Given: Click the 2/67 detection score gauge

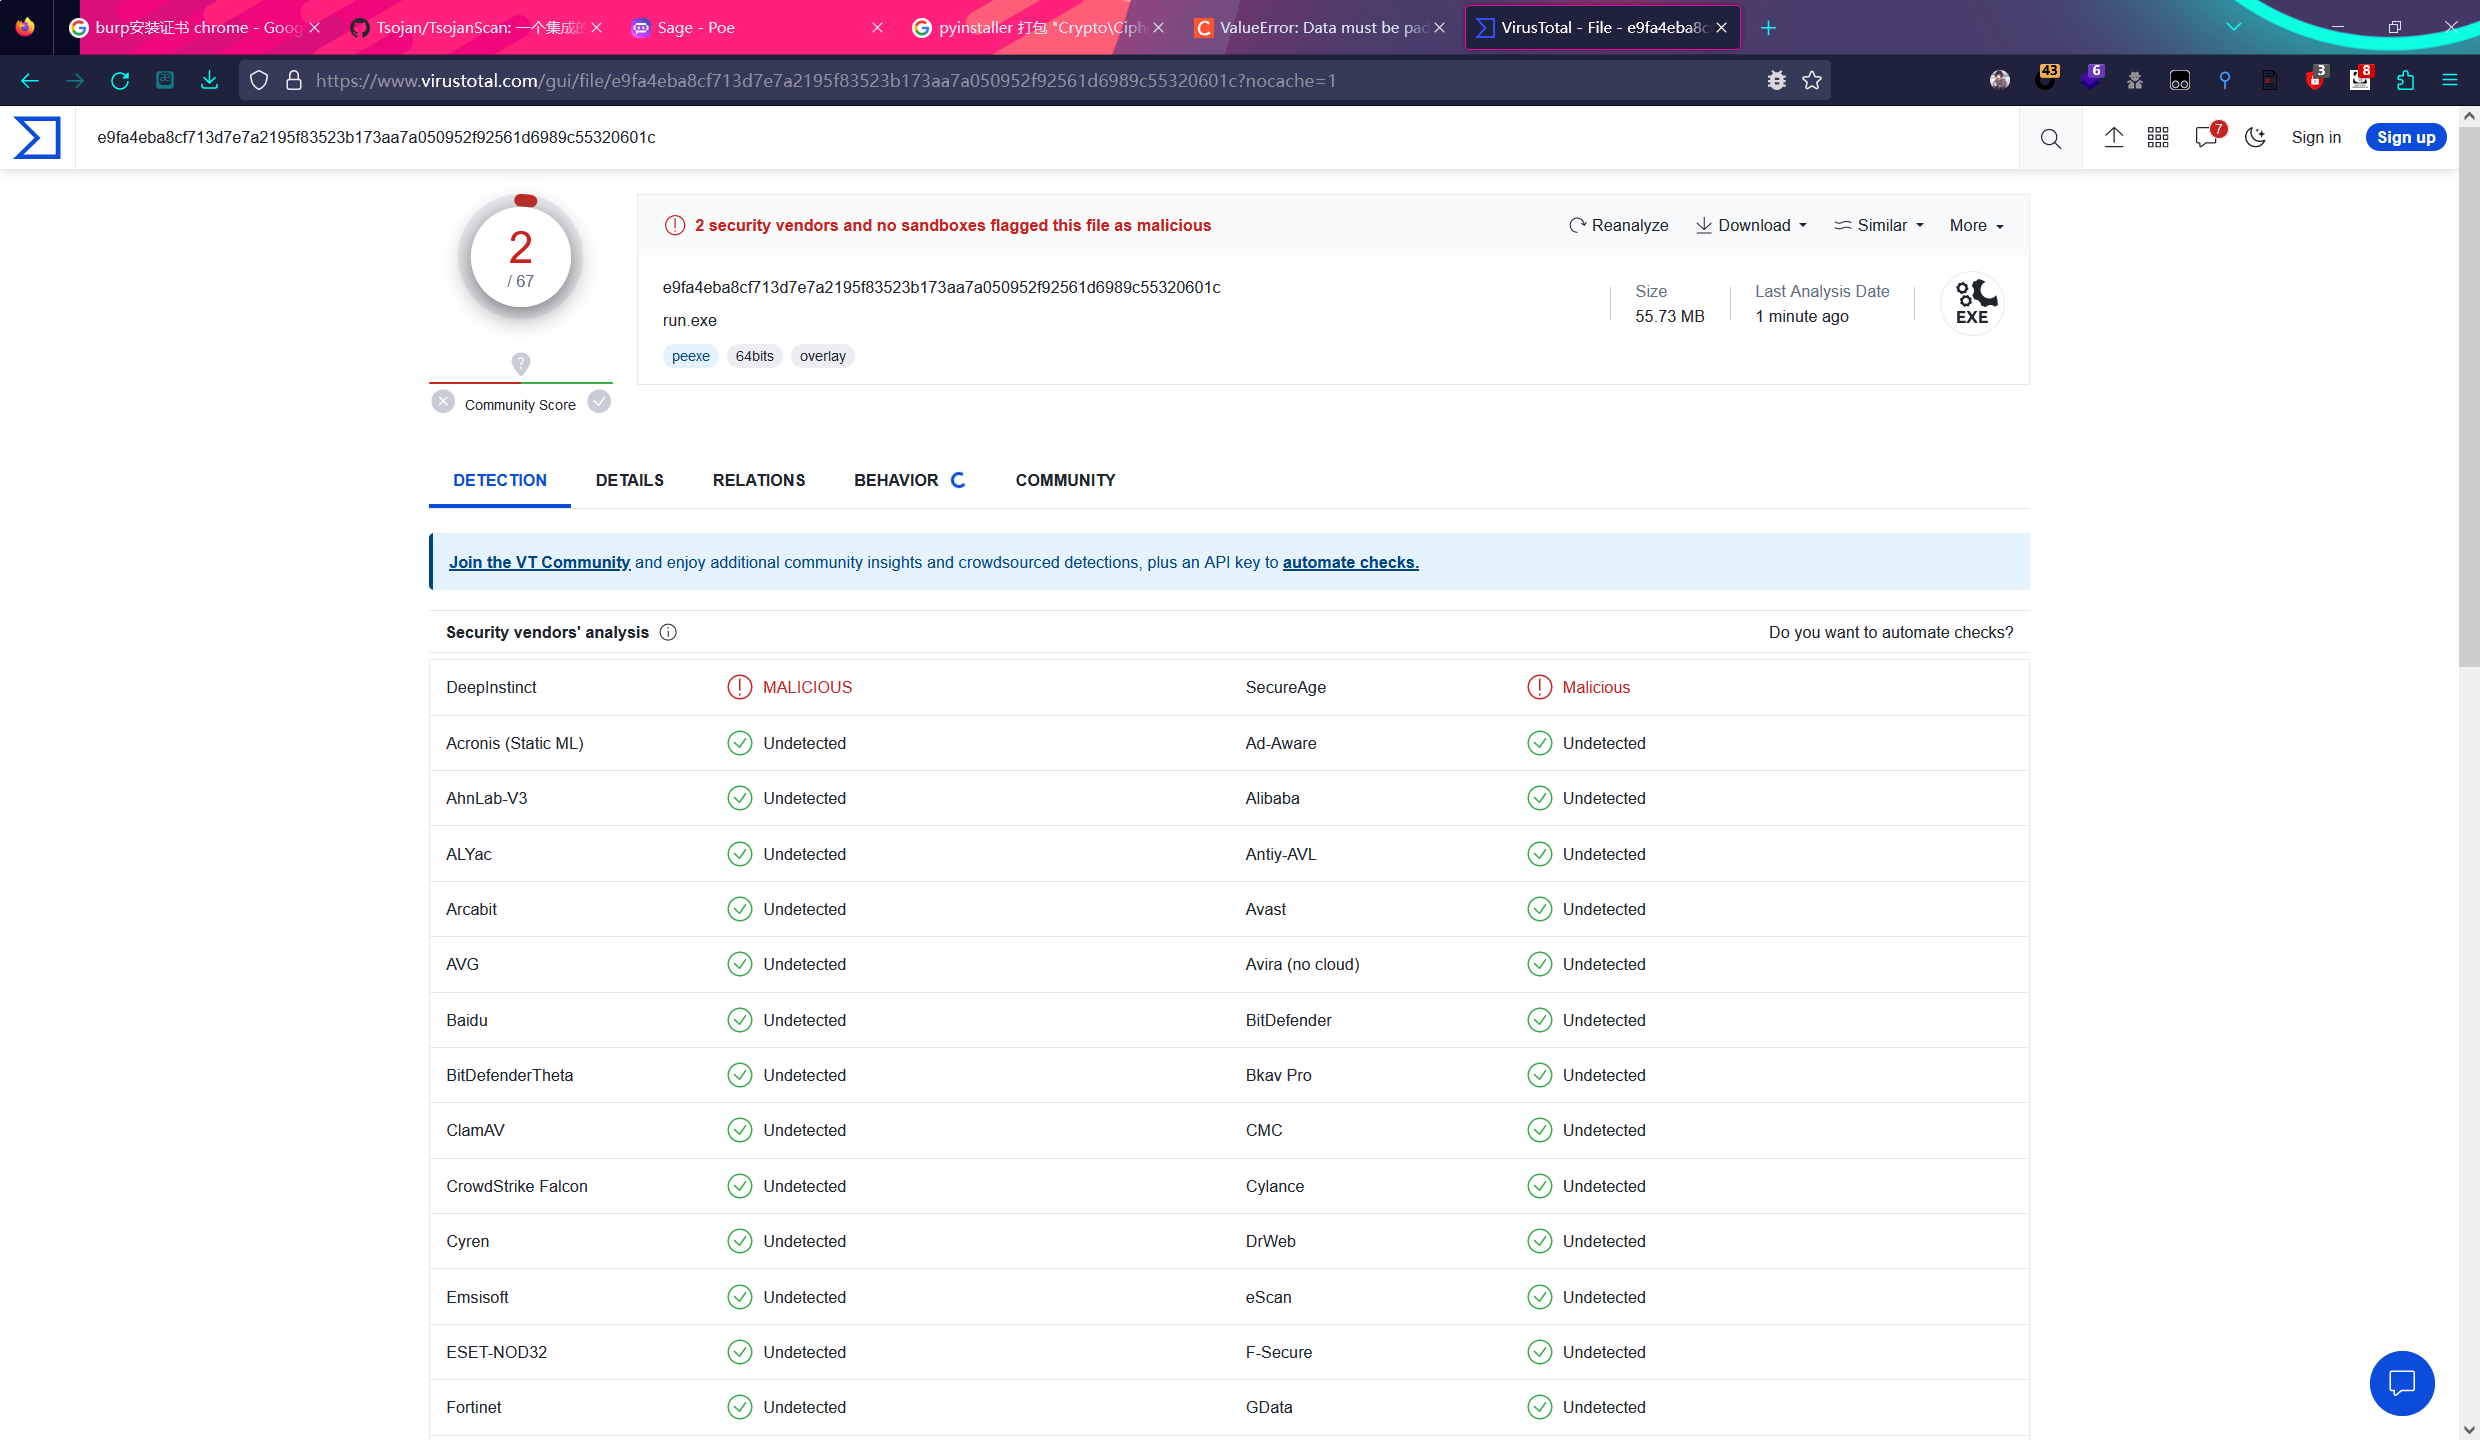Looking at the screenshot, I should pos(521,258).
